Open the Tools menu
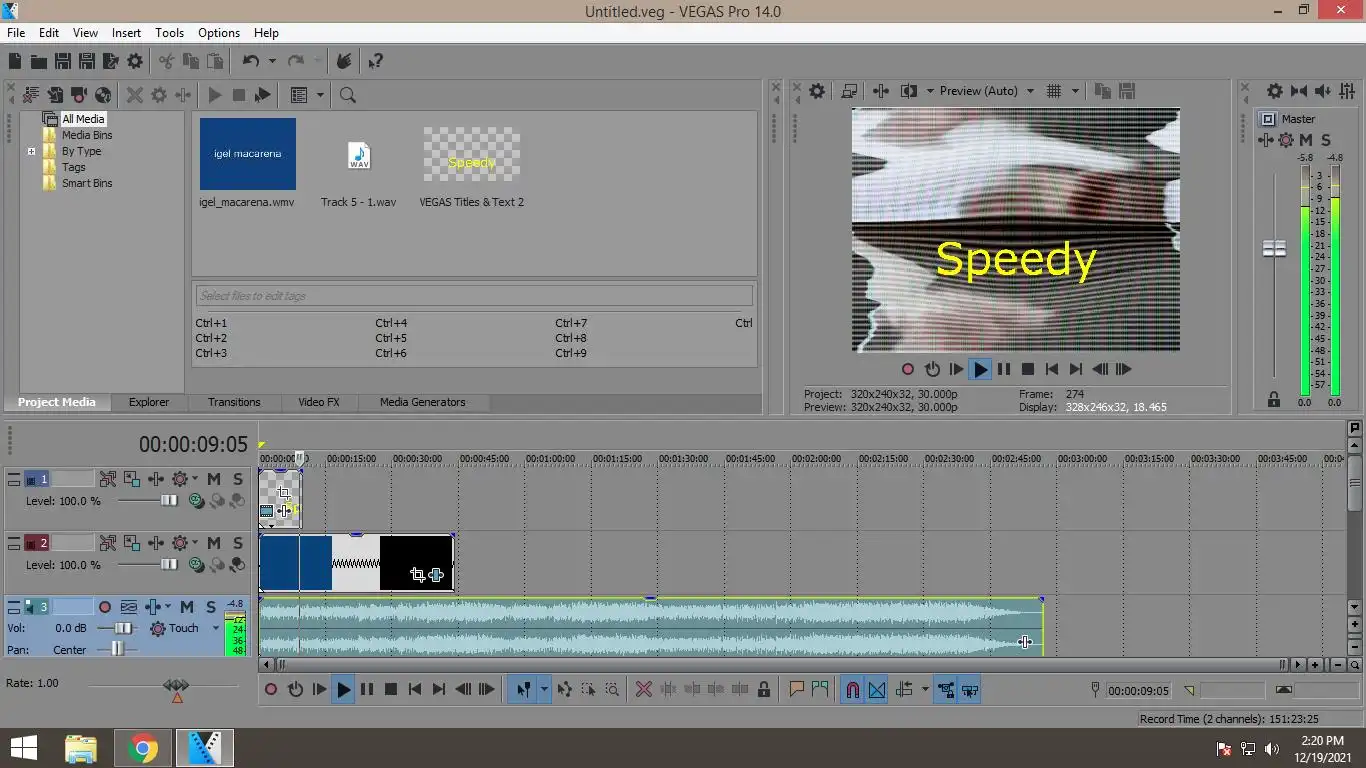The width and height of the screenshot is (1366, 768). tap(169, 33)
